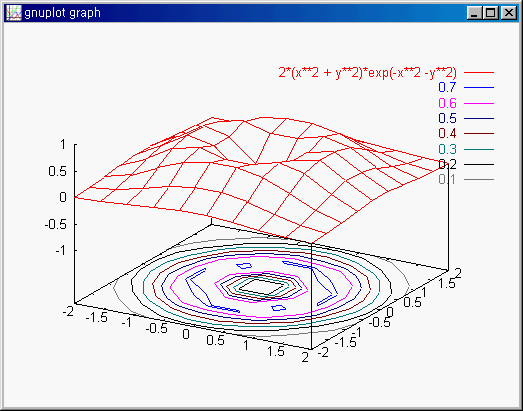Screen dimensions: 523x411
Task: Click the magenta 0.6 legend line sample
Action: tap(479, 103)
